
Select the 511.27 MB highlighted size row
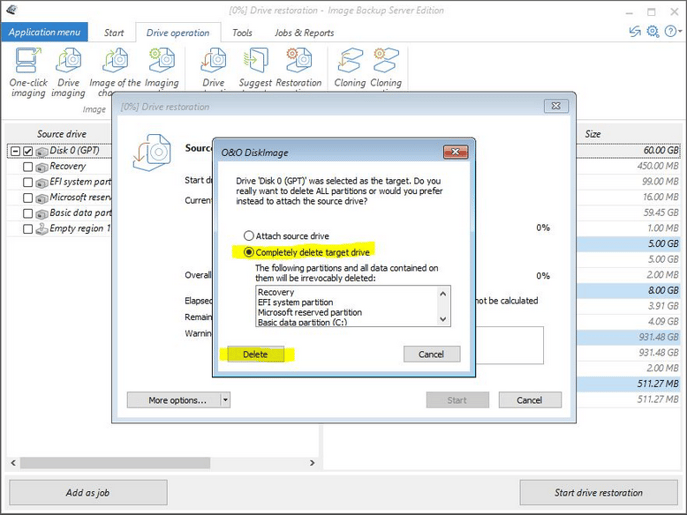629,384
